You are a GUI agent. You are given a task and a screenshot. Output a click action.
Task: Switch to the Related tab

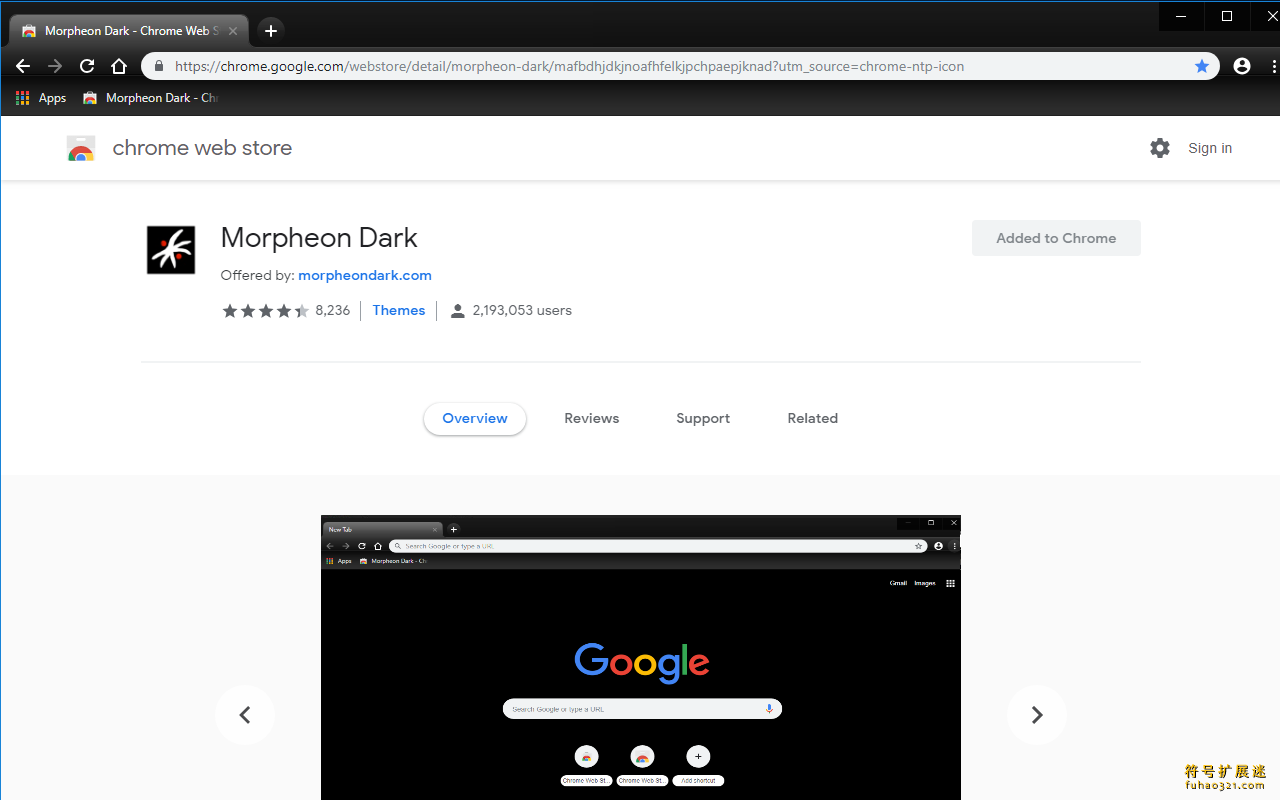point(813,419)
